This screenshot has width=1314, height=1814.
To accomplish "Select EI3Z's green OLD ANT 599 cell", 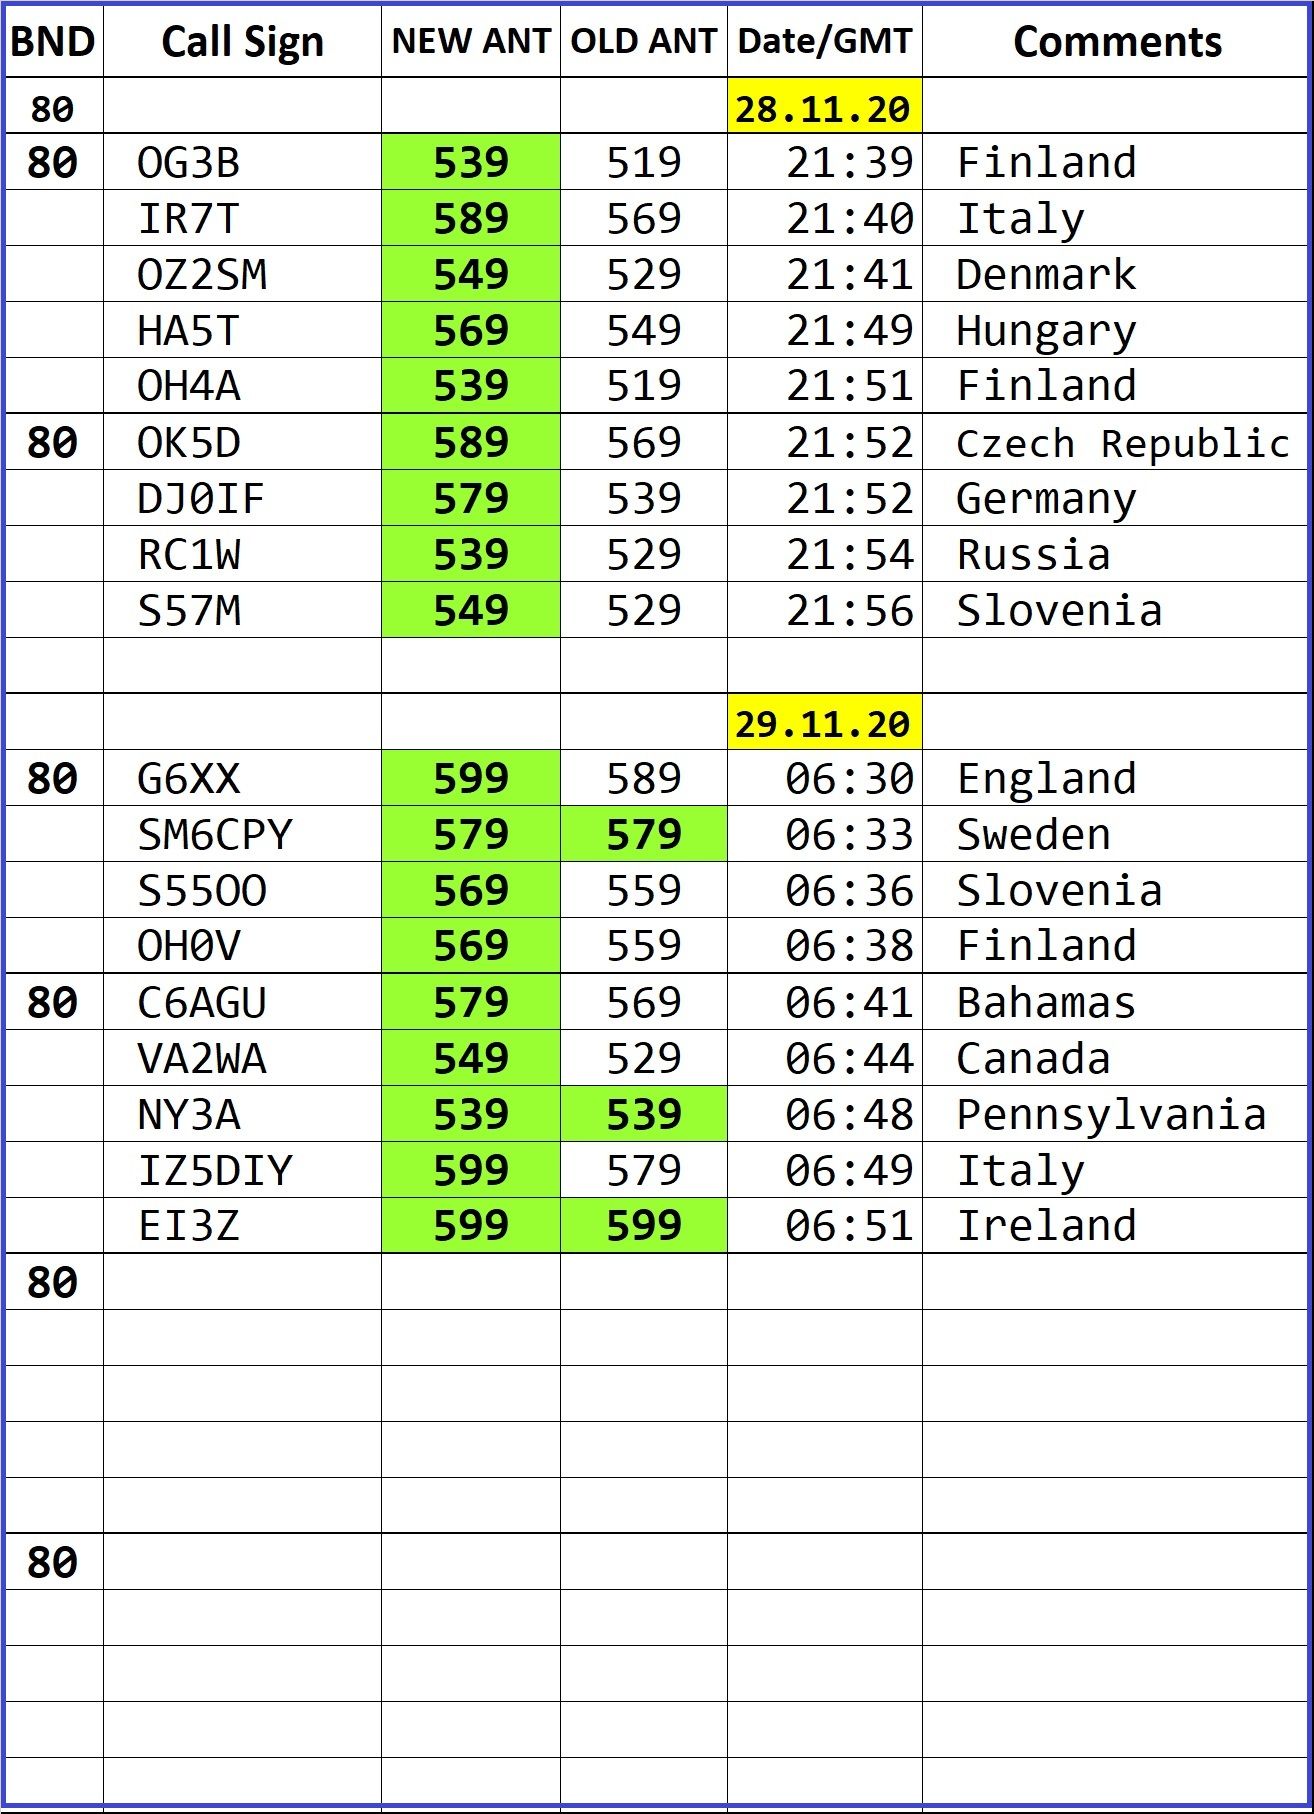I will click(x=643, y=1225).
